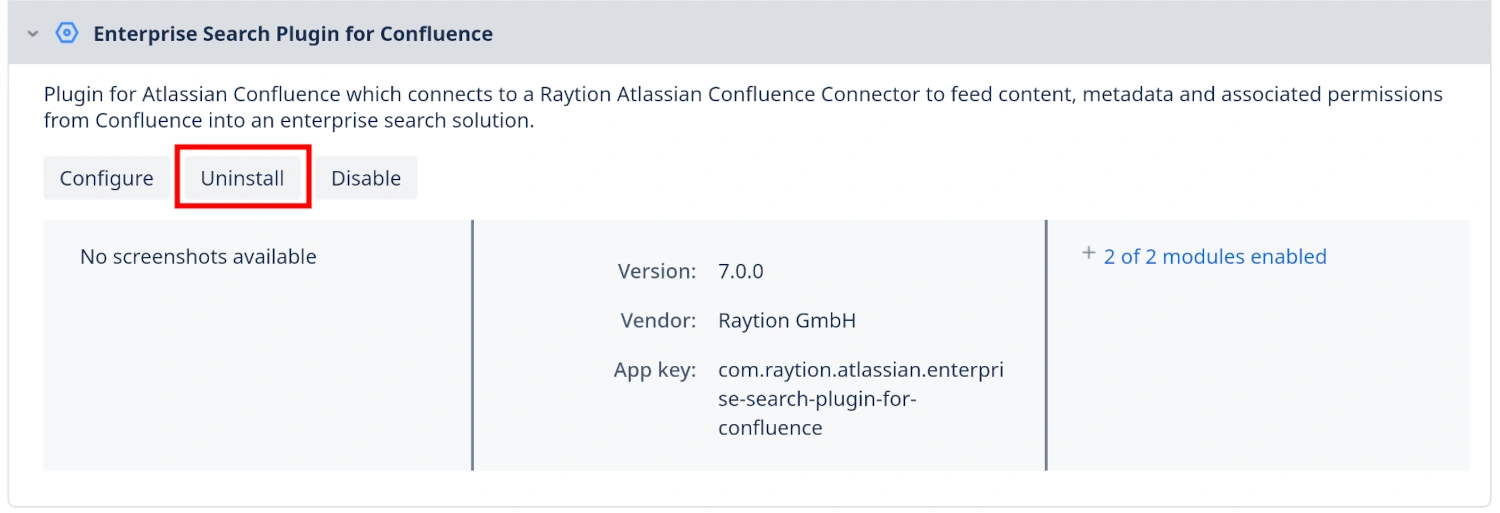Select the version number 7.0.0

(741, 271)
